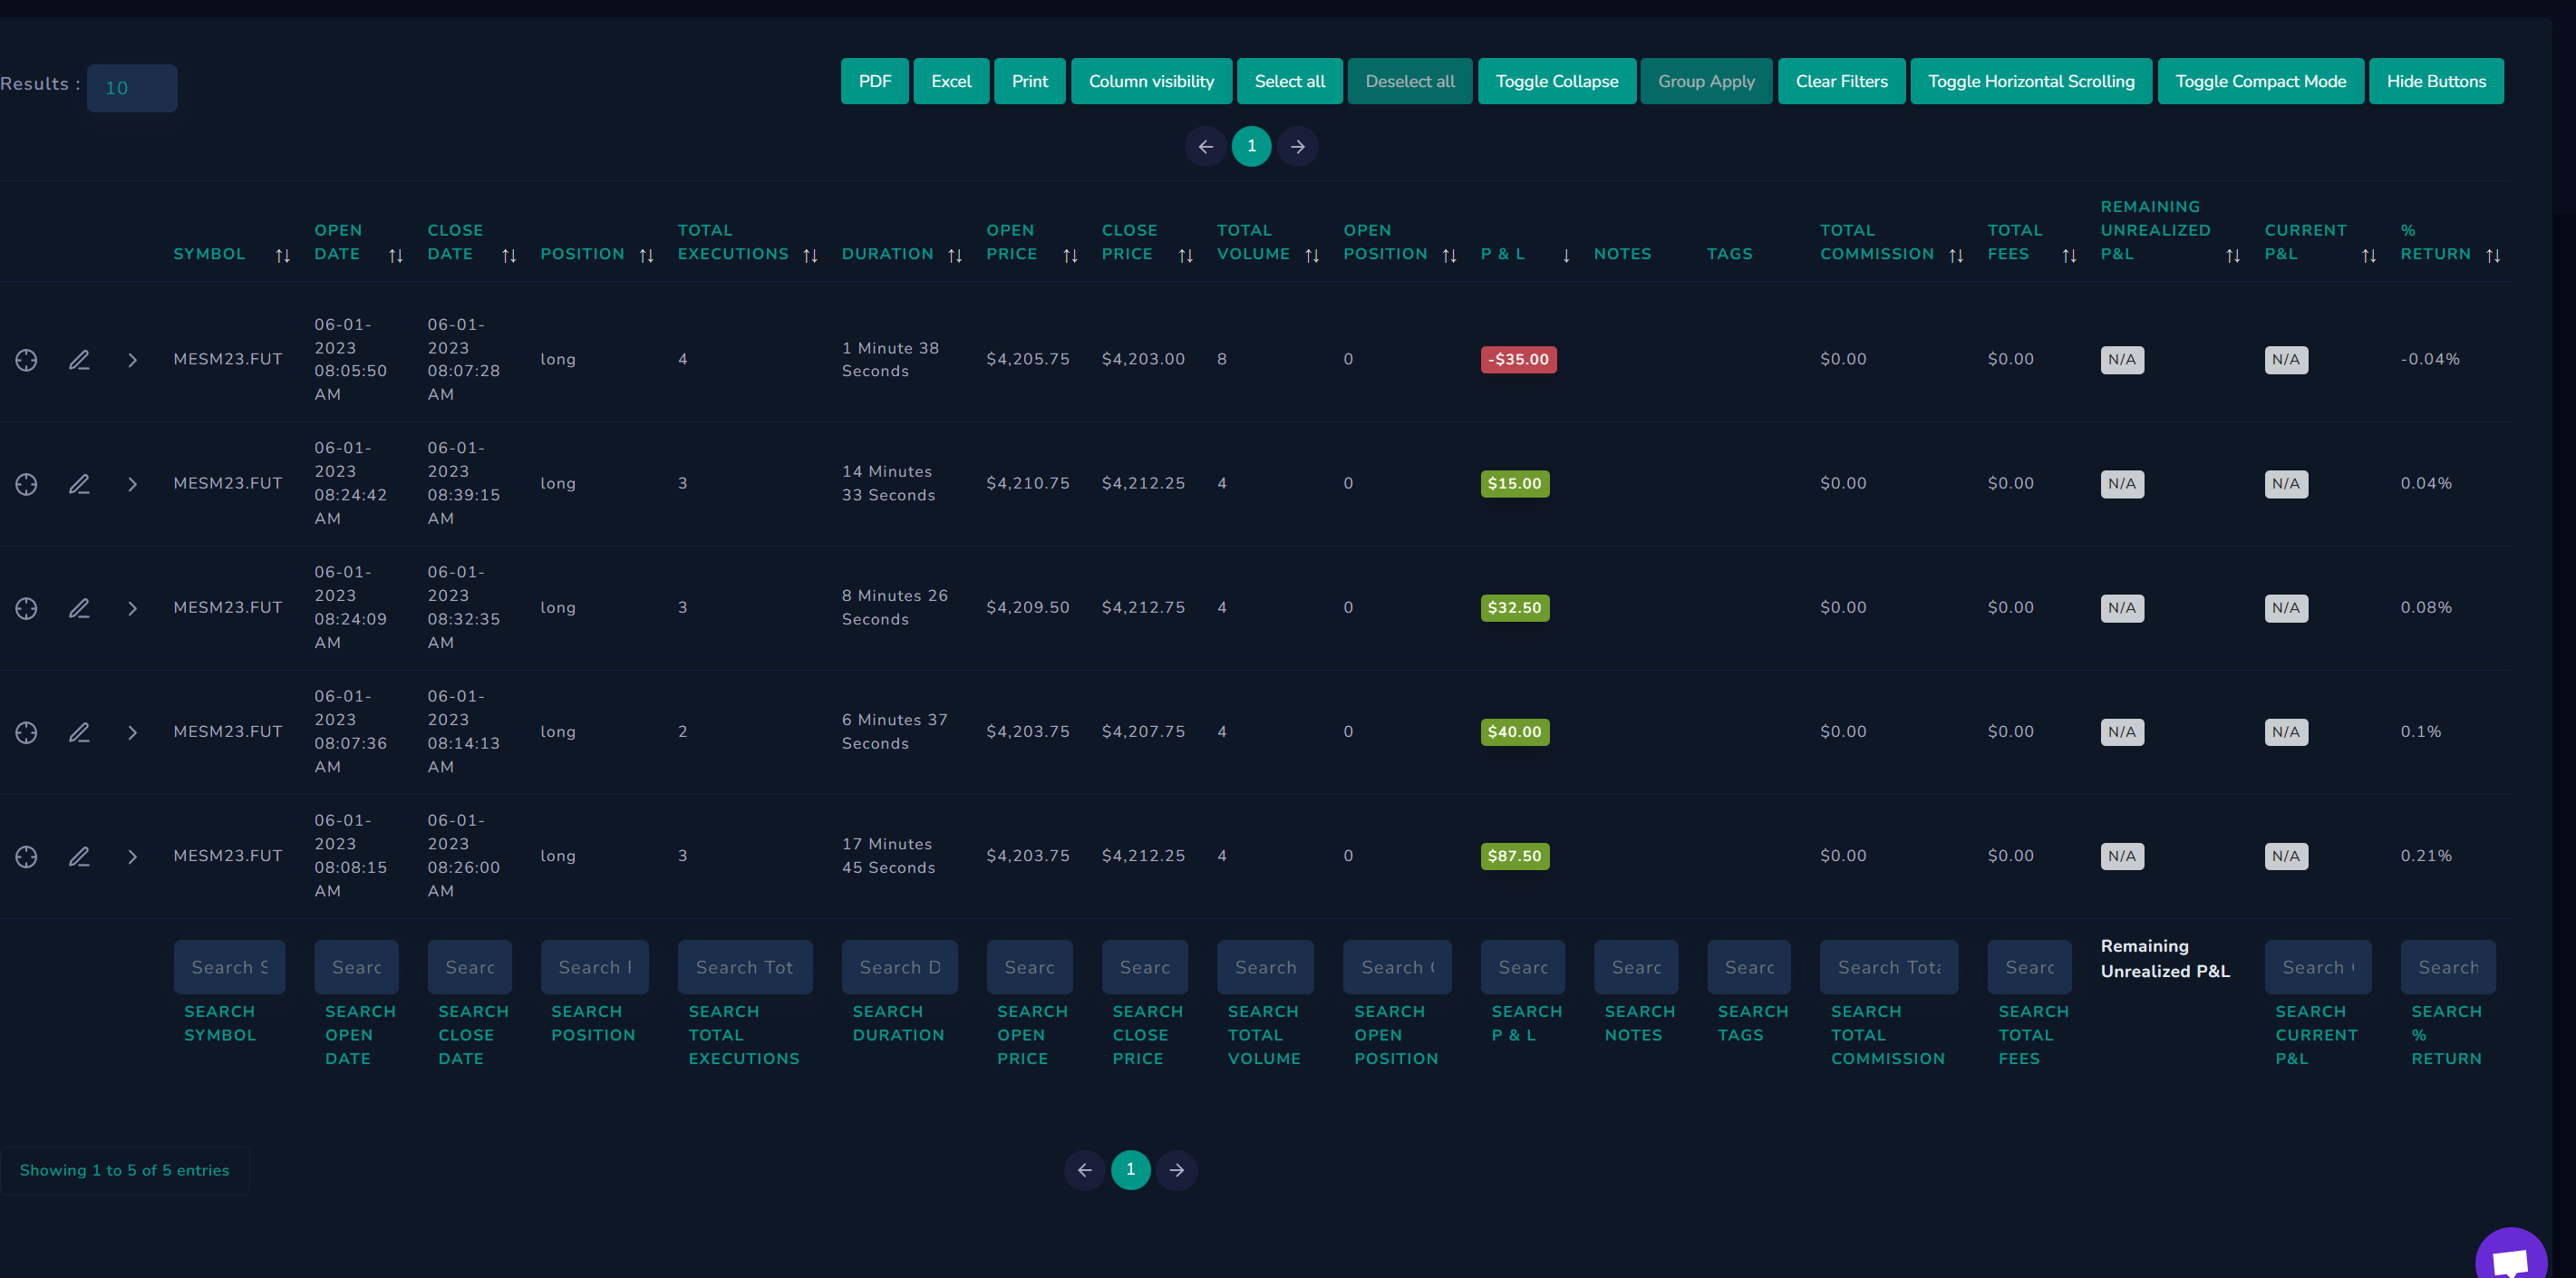
Task: Sort by Remaining Unrealized P&L column
Action: coord(2234,256)
